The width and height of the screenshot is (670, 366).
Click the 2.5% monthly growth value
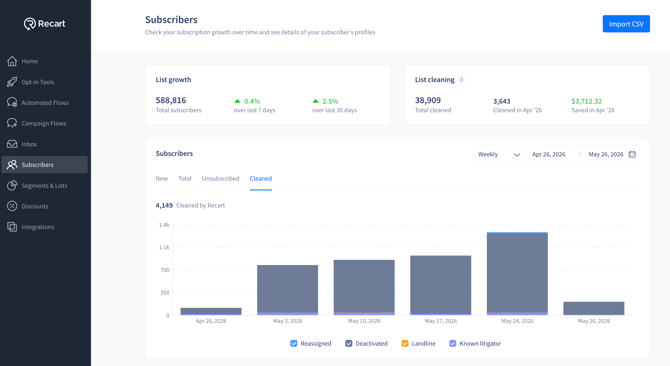pos(330,101)
